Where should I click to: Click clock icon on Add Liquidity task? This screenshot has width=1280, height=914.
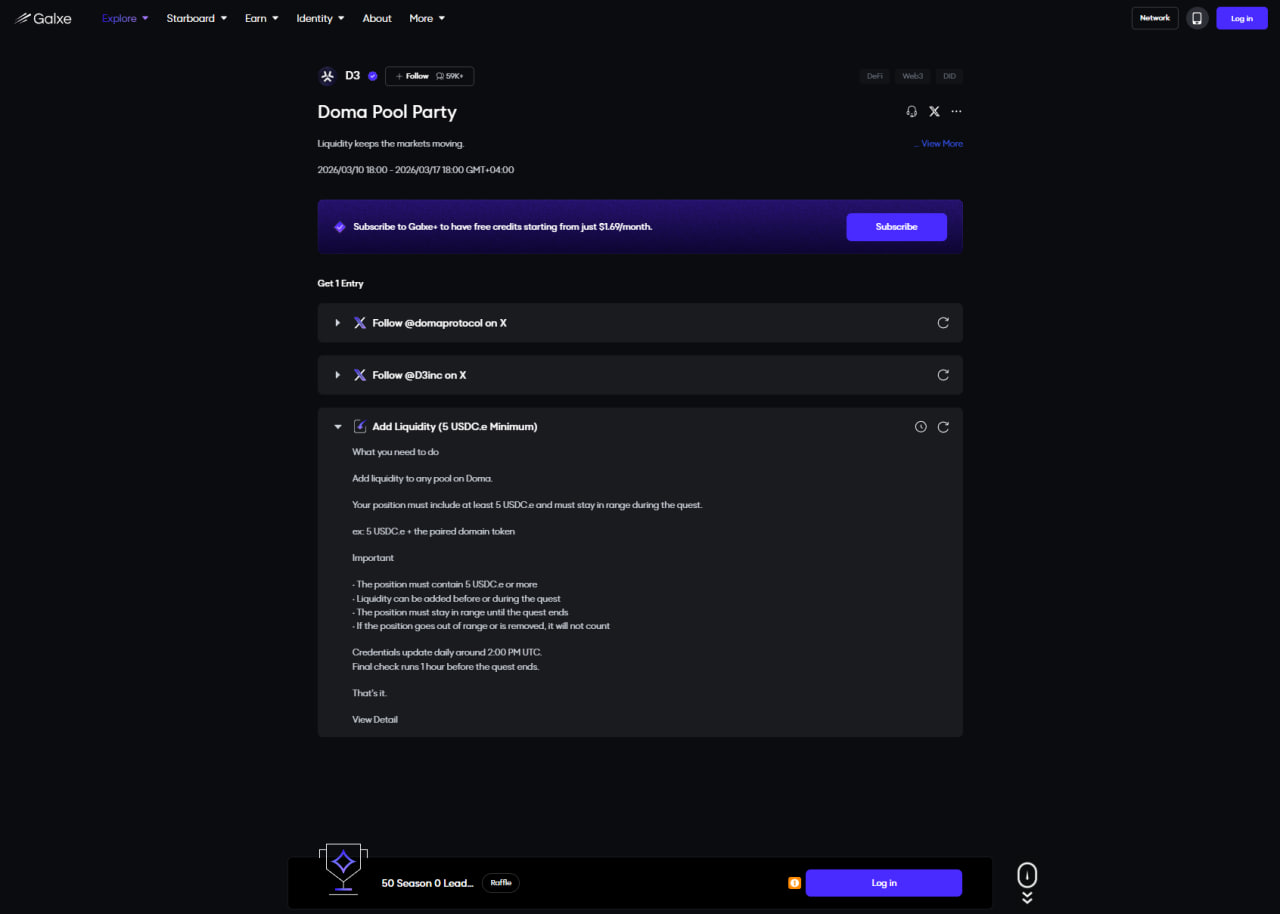click(920, 427)
